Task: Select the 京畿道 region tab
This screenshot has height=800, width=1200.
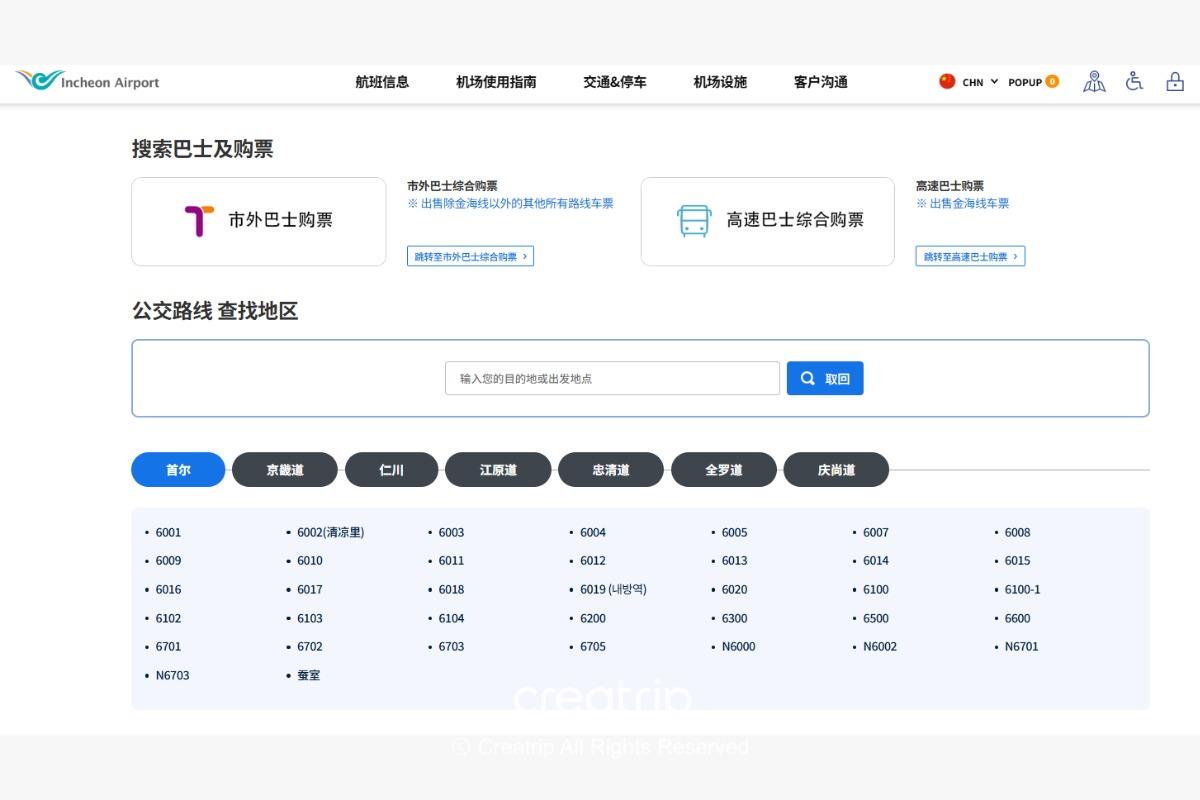Action: (x=285, y=470)
